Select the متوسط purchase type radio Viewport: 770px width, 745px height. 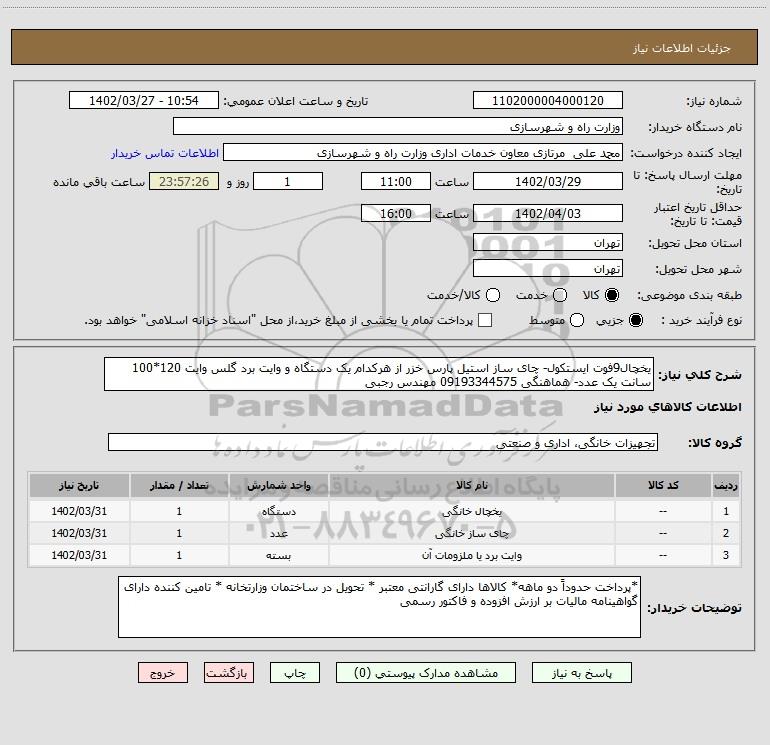(577, 320)
